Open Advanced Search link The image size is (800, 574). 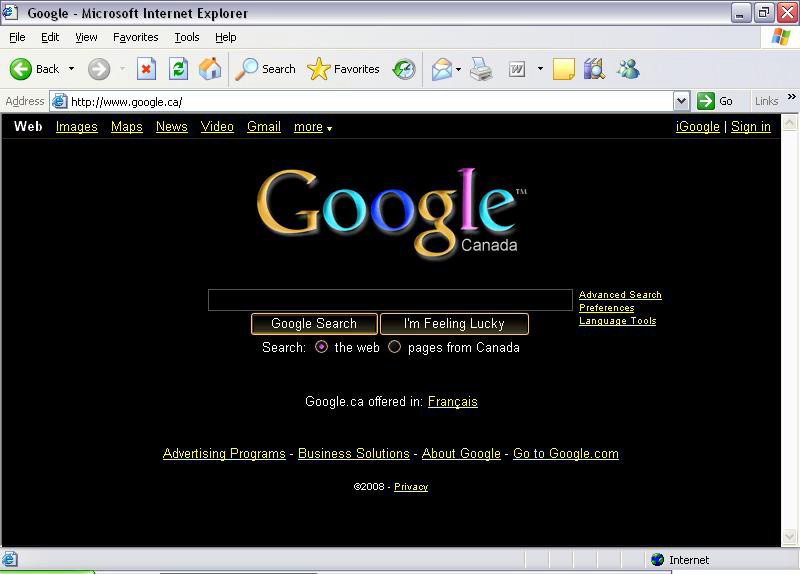coord(620,294)
